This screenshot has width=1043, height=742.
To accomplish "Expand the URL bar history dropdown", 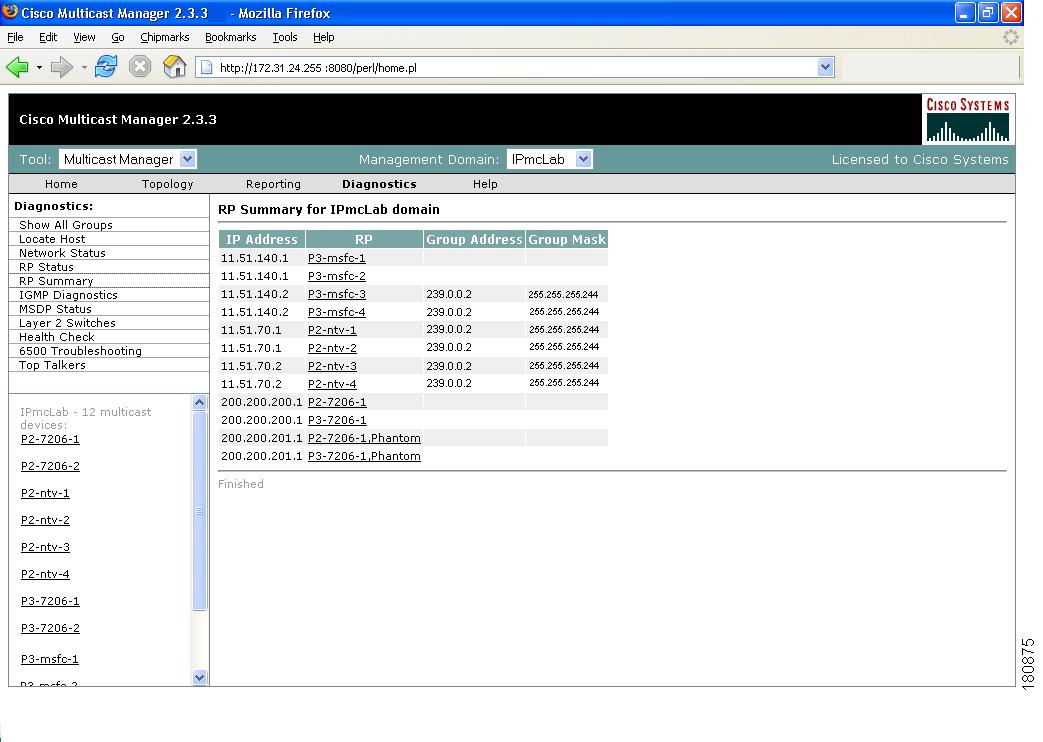I will click(825, 67).
